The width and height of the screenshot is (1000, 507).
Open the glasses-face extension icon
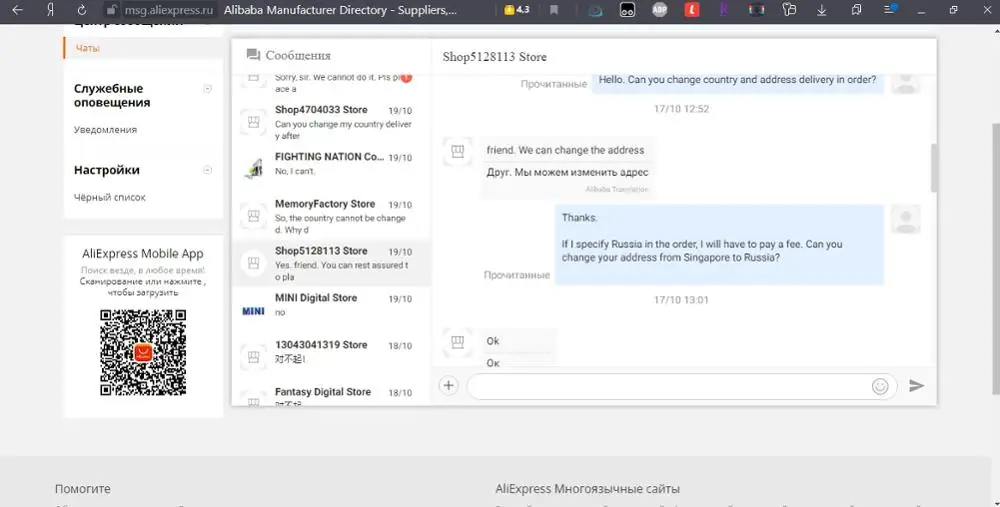628,10
